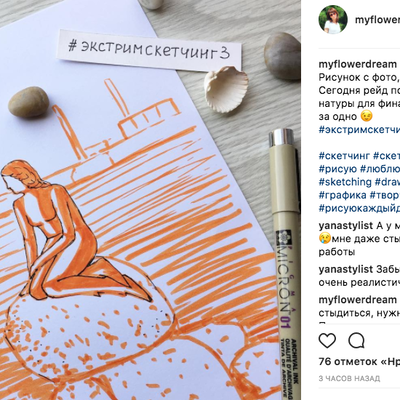400x400 pixels.
Task: Open the #графика hashtag link
Action: click(x=342, y=195)
